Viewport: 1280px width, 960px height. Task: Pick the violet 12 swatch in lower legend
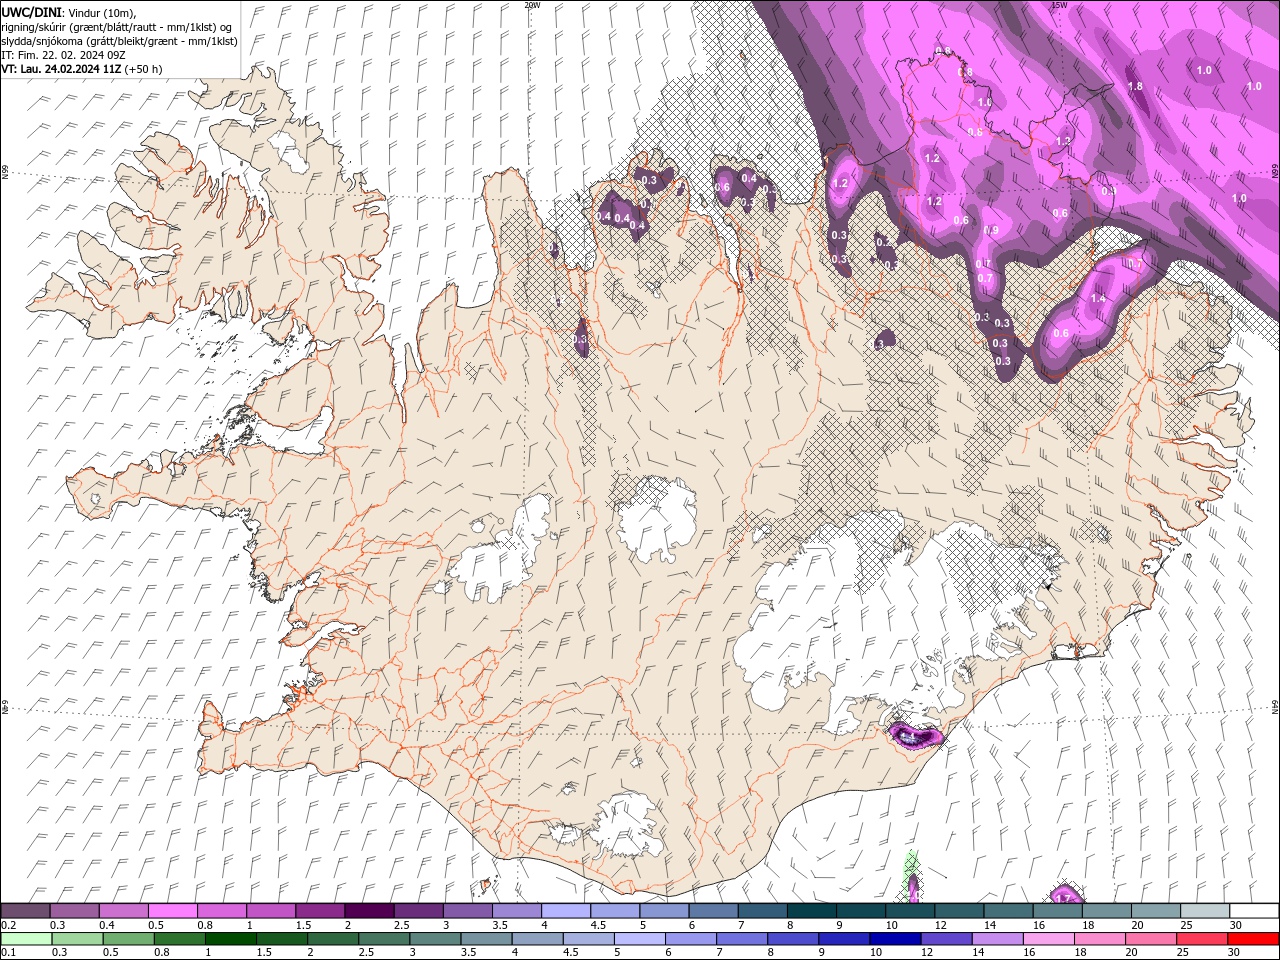click(x=946, y=939)
